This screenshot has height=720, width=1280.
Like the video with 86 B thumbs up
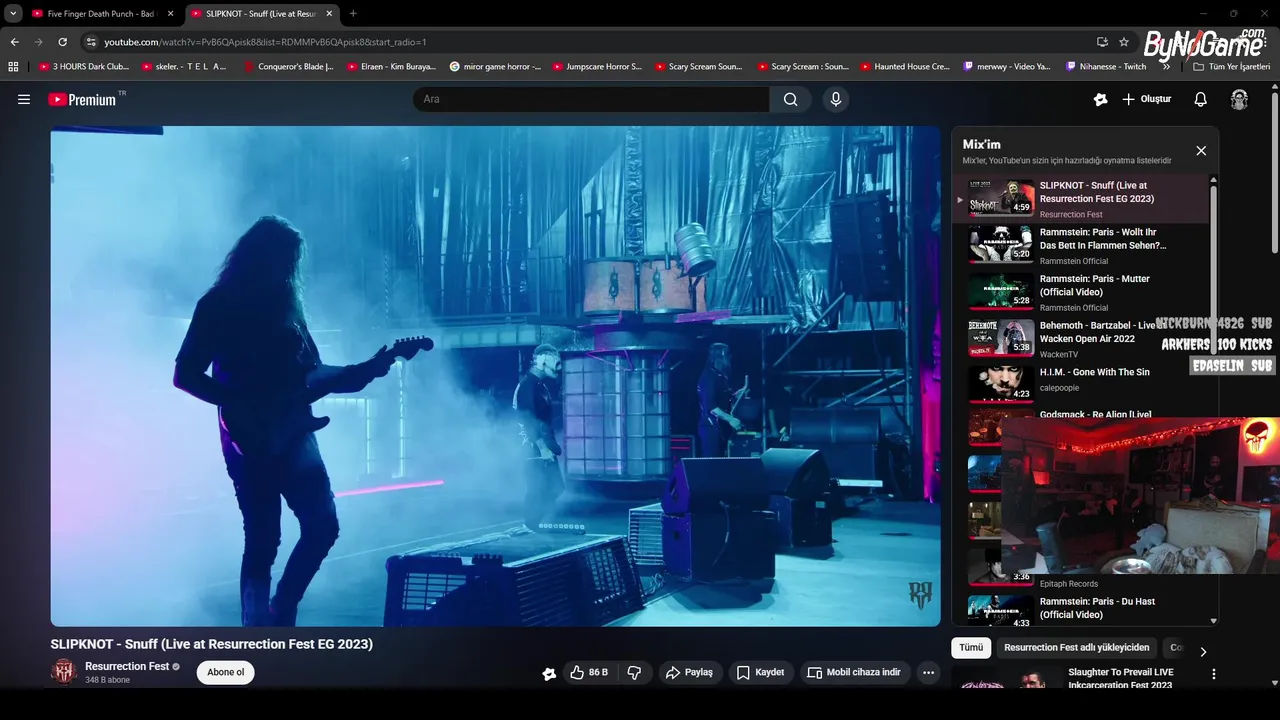589,672
